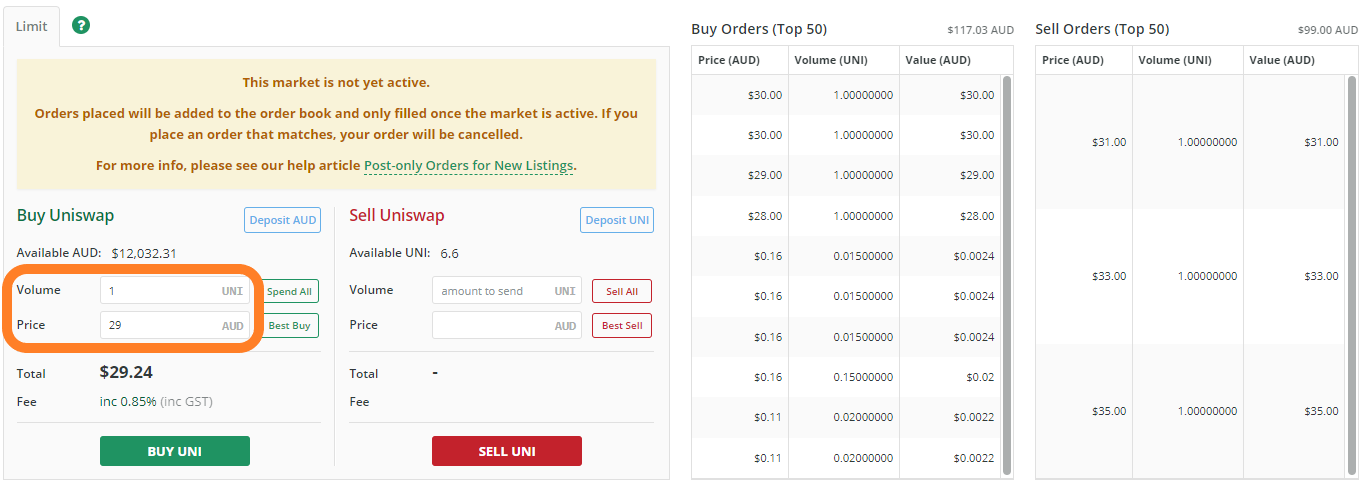Select the $29.00 buy order row
This screenshot has height=488, width=1369.
coord(846,175)
